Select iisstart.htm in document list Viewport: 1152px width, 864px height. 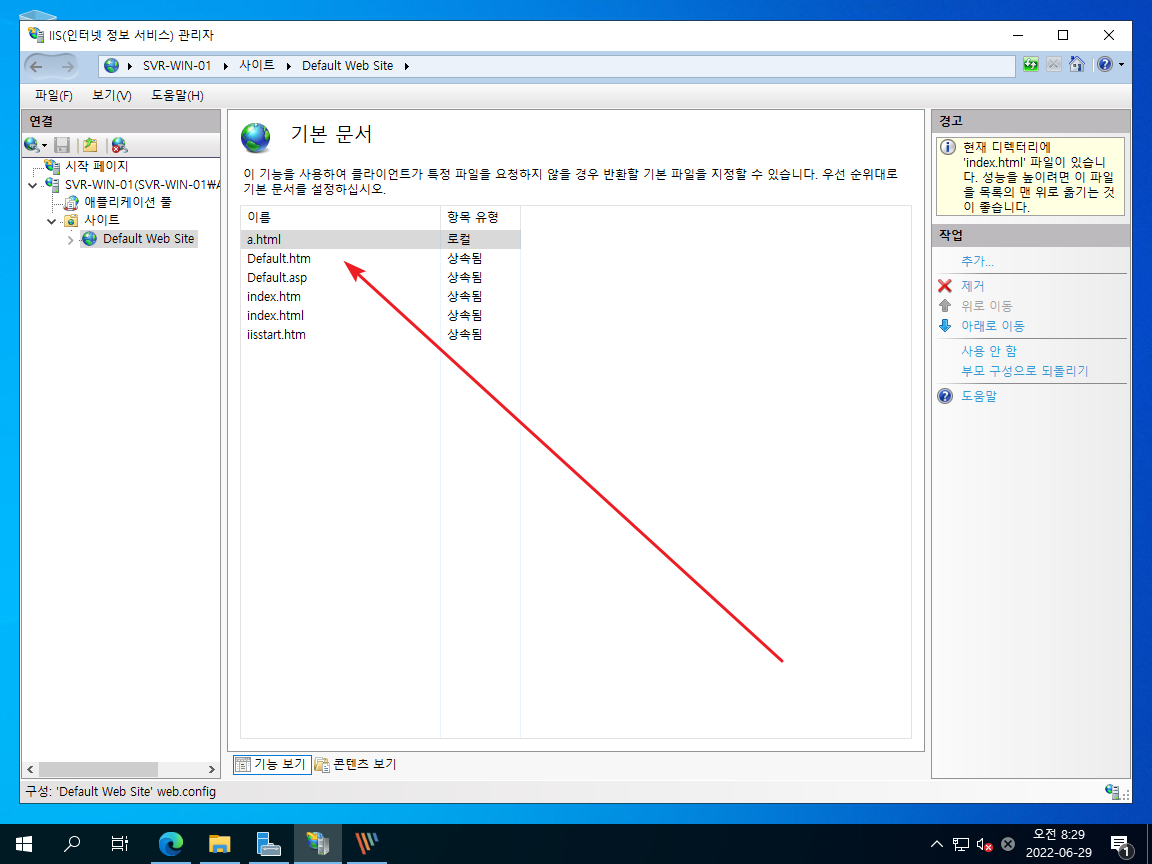point(381,335)
